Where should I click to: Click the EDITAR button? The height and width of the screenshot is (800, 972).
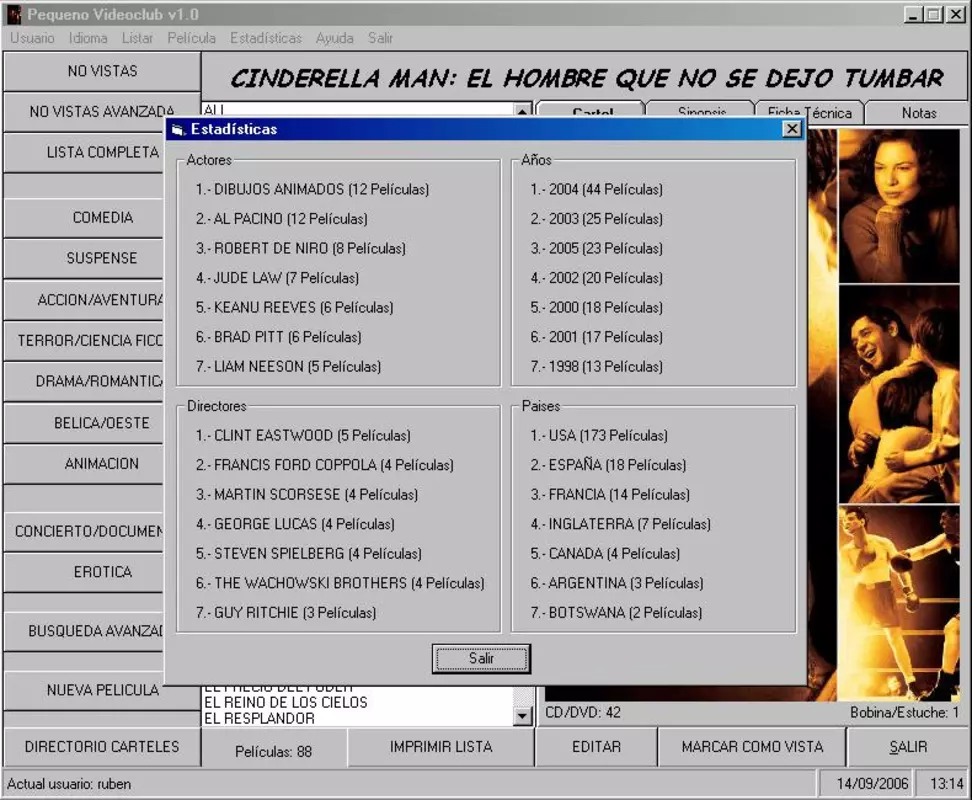[x=596, y=747]
